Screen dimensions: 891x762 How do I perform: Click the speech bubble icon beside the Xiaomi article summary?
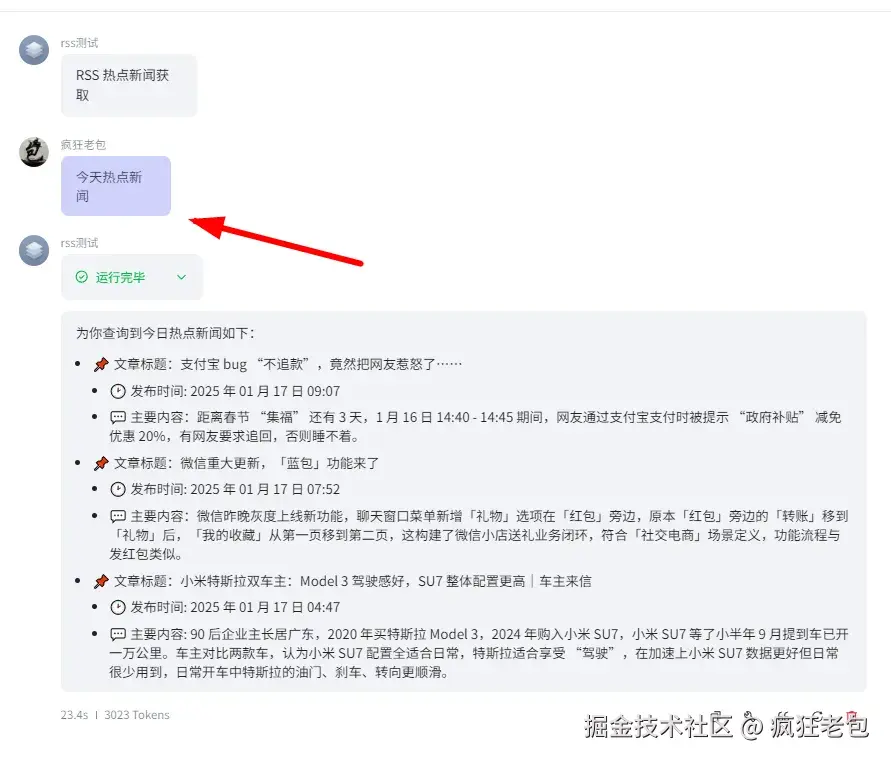118,632
